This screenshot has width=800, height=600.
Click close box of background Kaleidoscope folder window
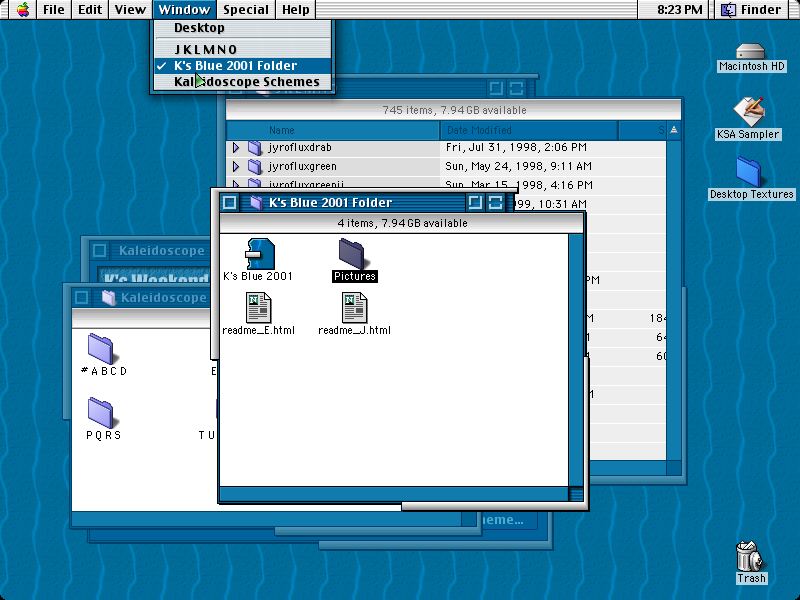pos(81,297)
